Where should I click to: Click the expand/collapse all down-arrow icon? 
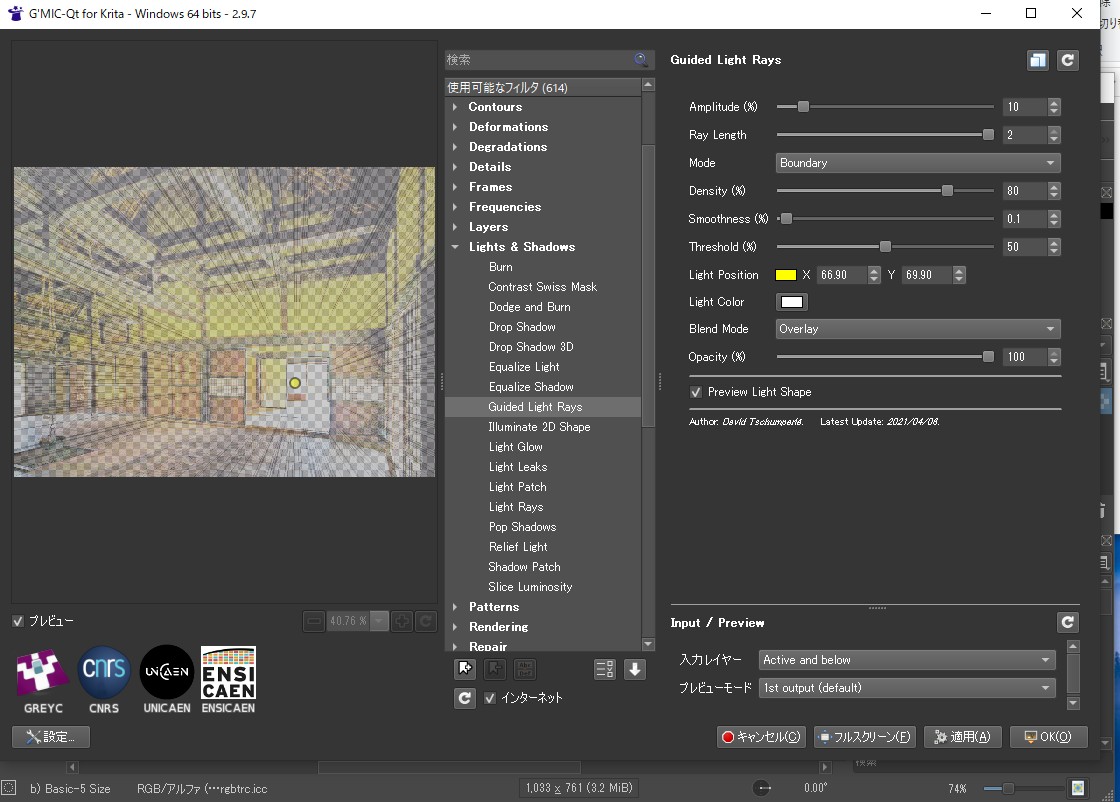tap(634, 669)
